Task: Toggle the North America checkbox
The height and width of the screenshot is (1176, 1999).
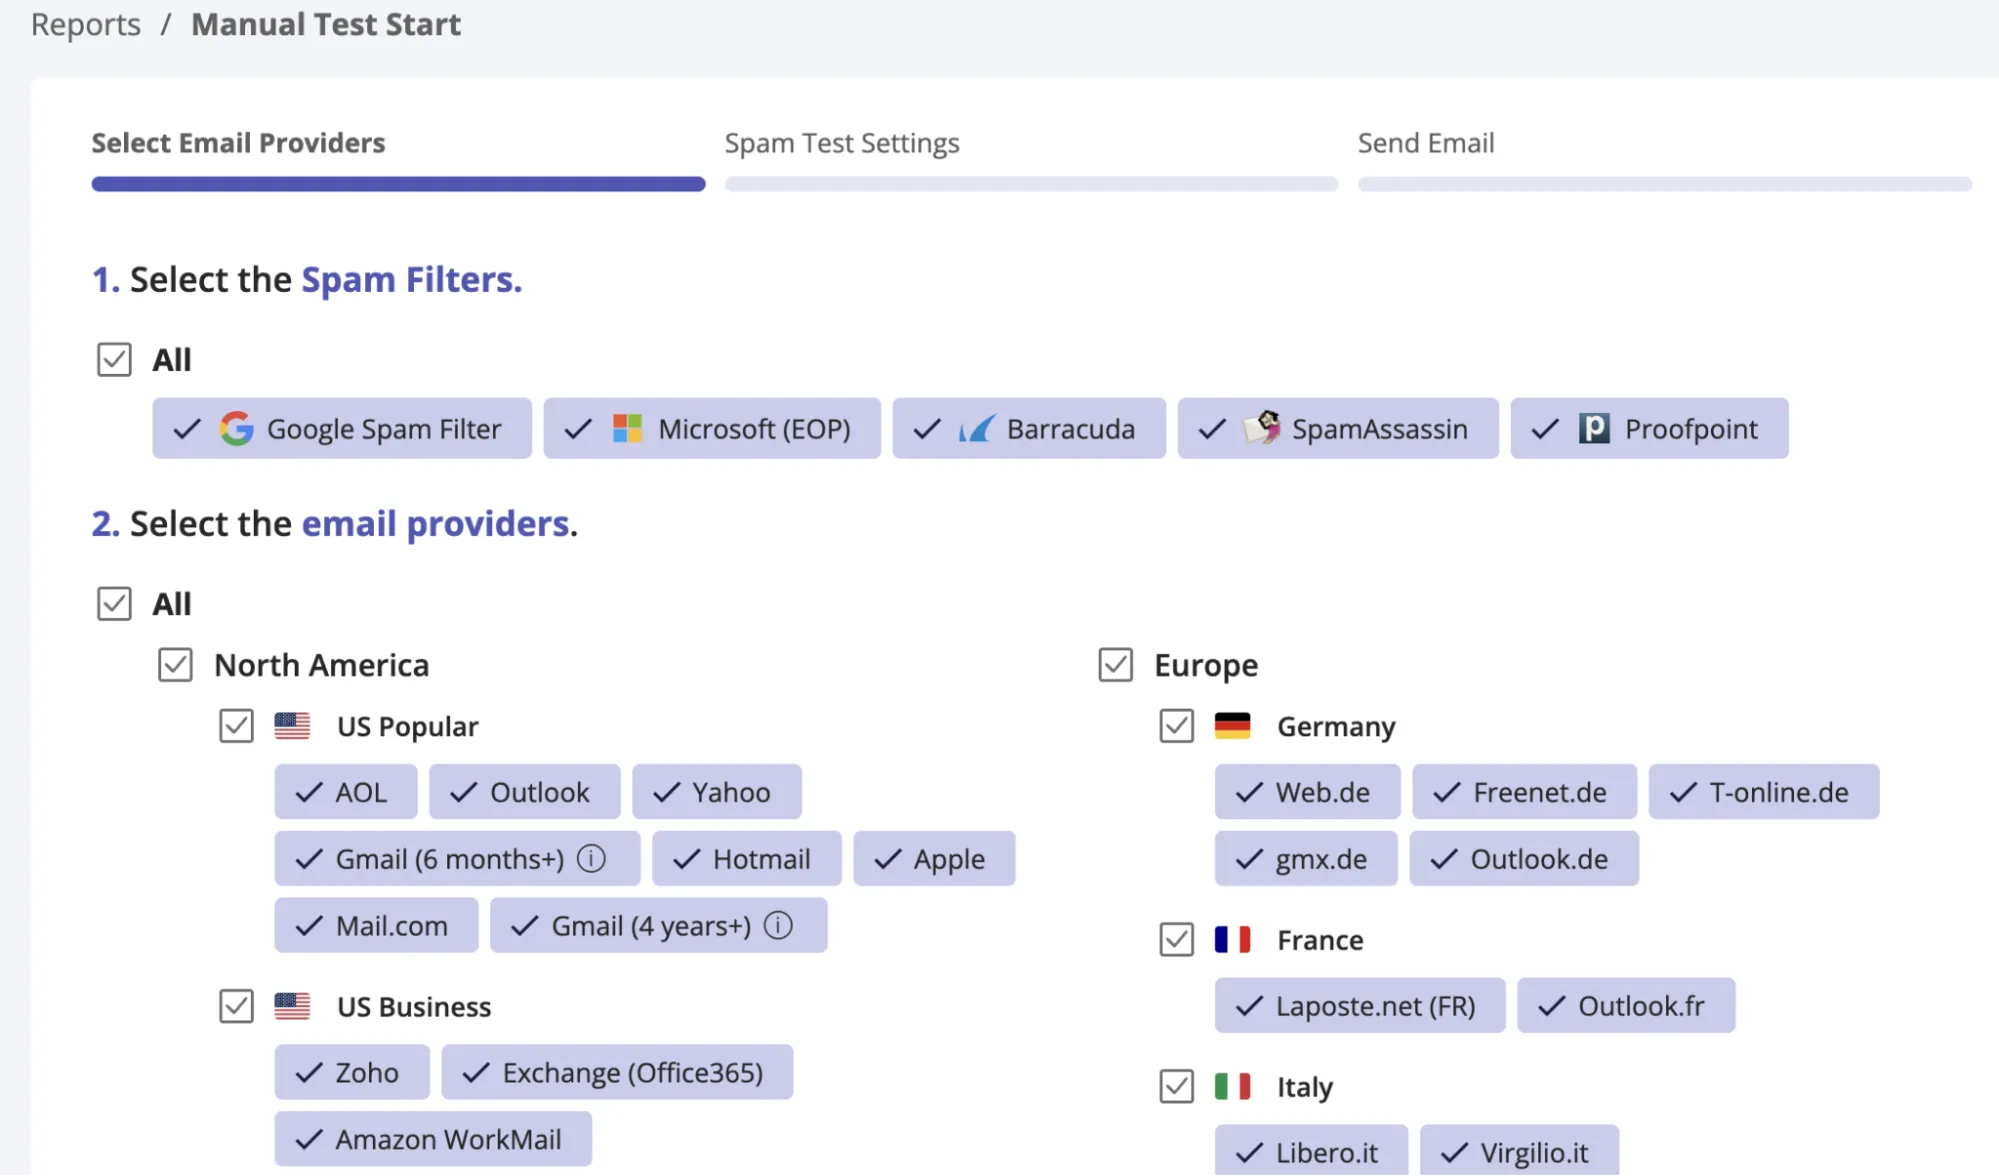Action: coord(175,665)
